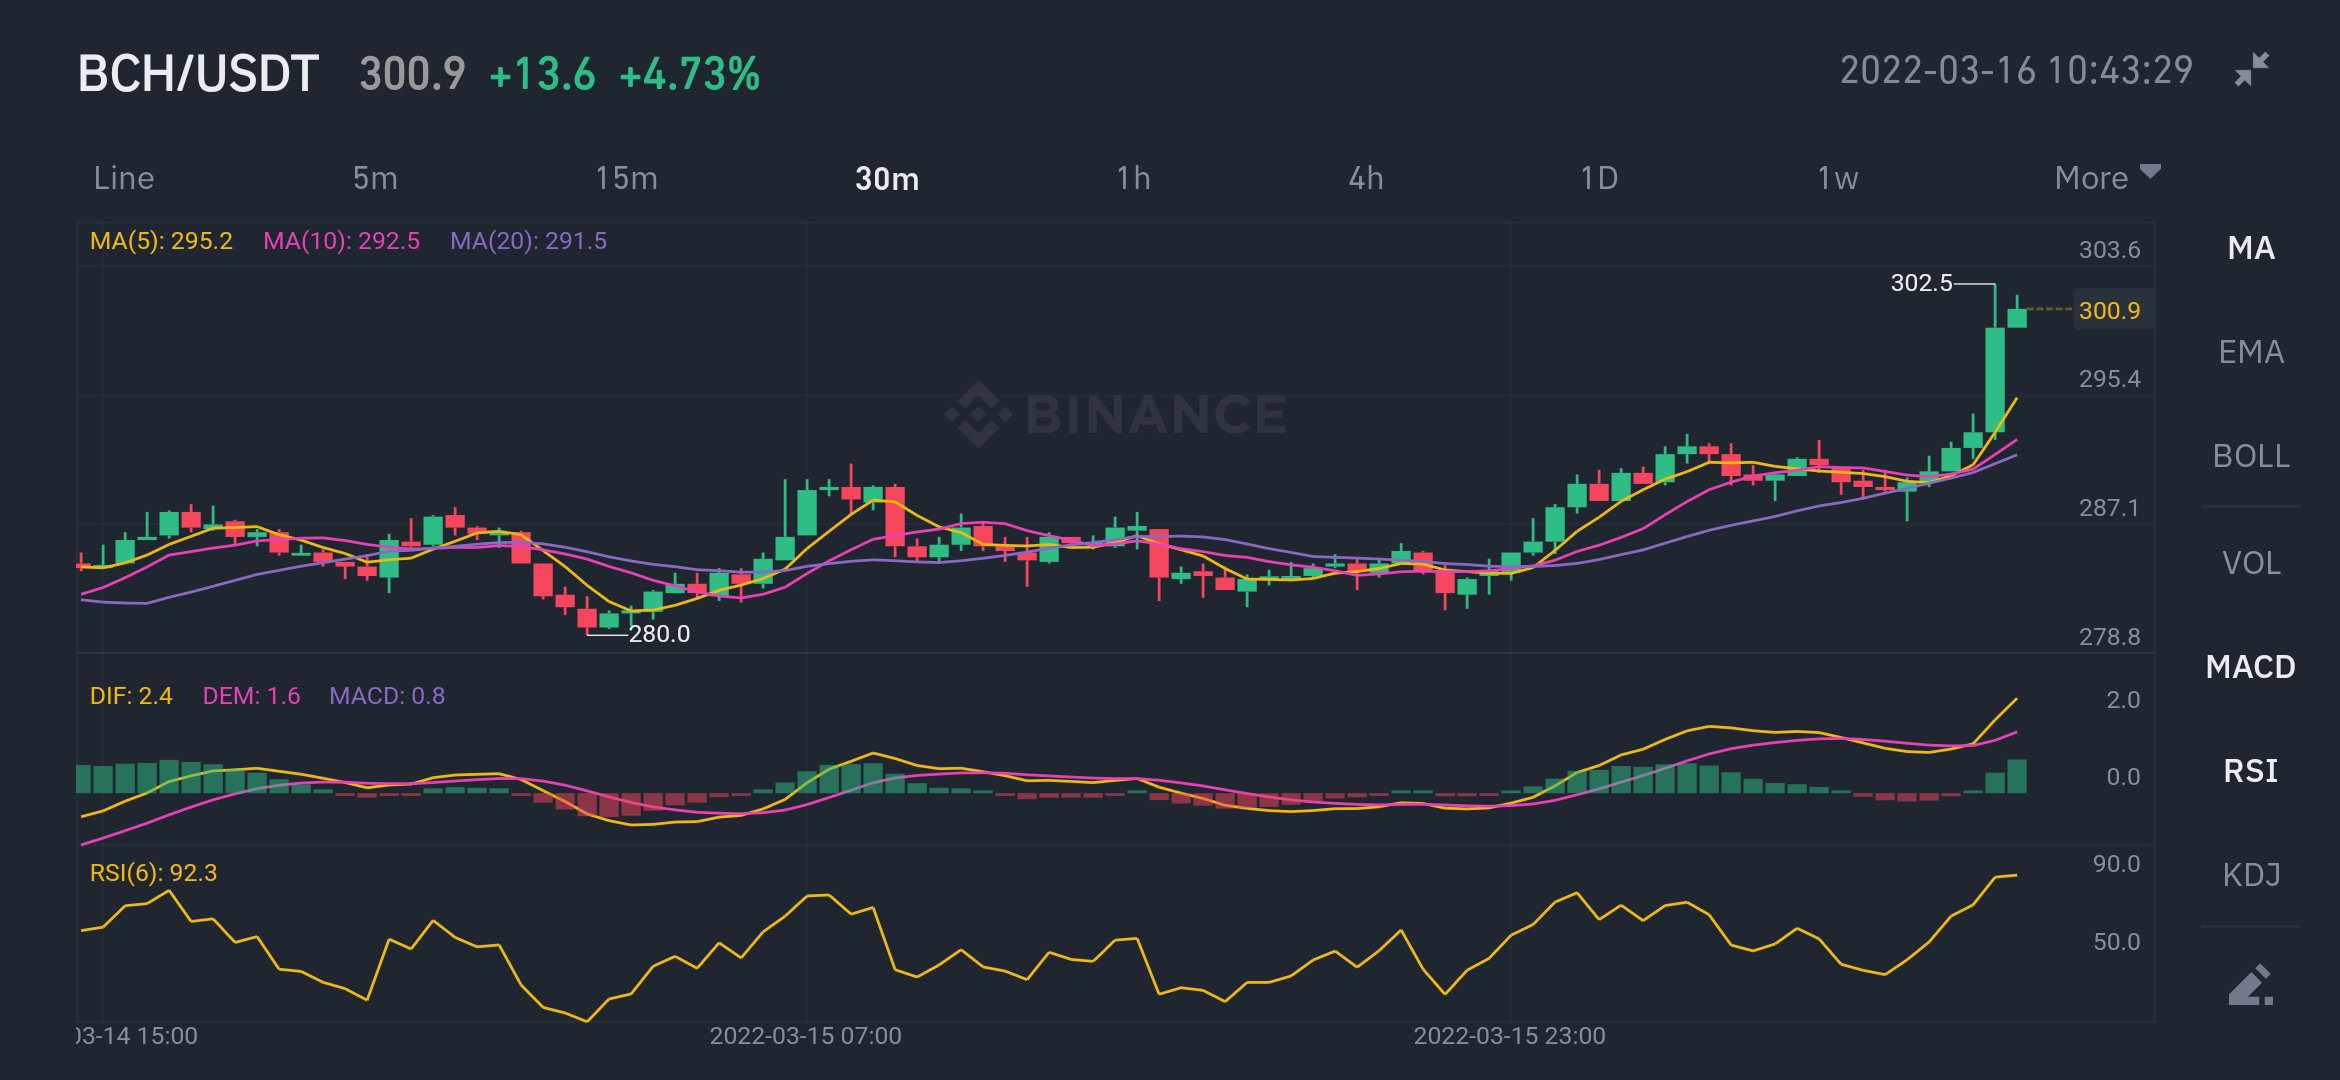Toggle the VOL sub-indicator
Image resolution: width=2340 pixels, height=1080 pixels.
[x=2251, y=563]
